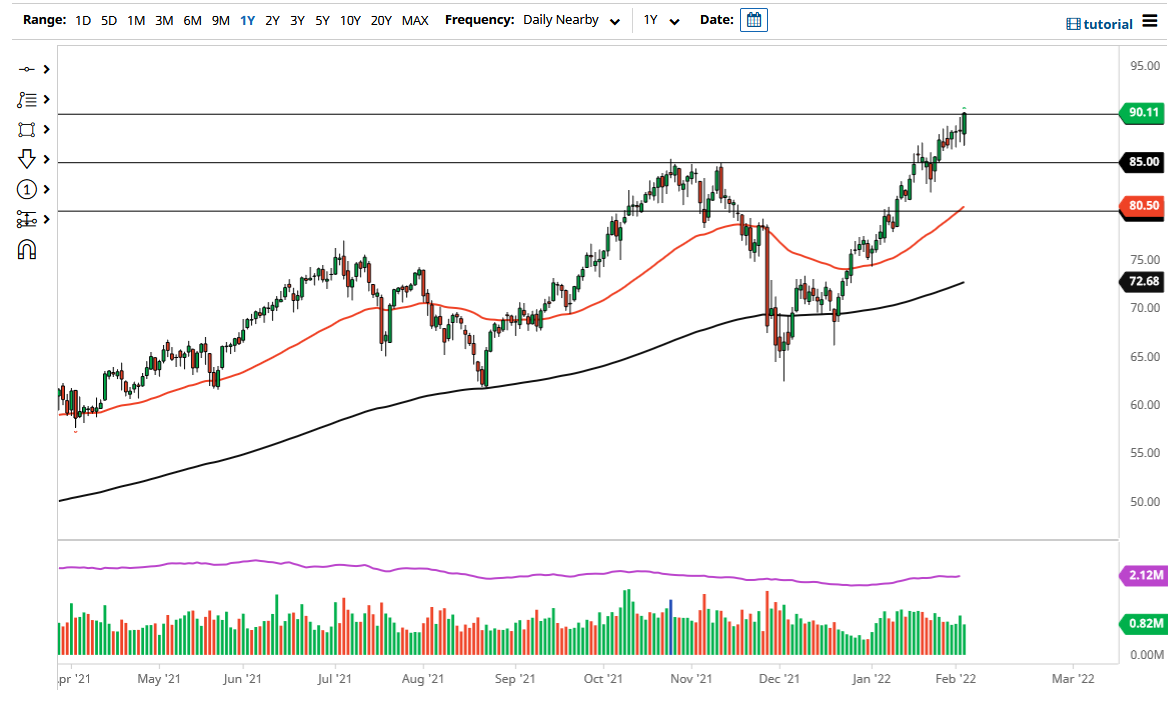Viewport: 1175px width, 705px height.
Task: Select the down arrow marker tool
Action: (26, 159)
